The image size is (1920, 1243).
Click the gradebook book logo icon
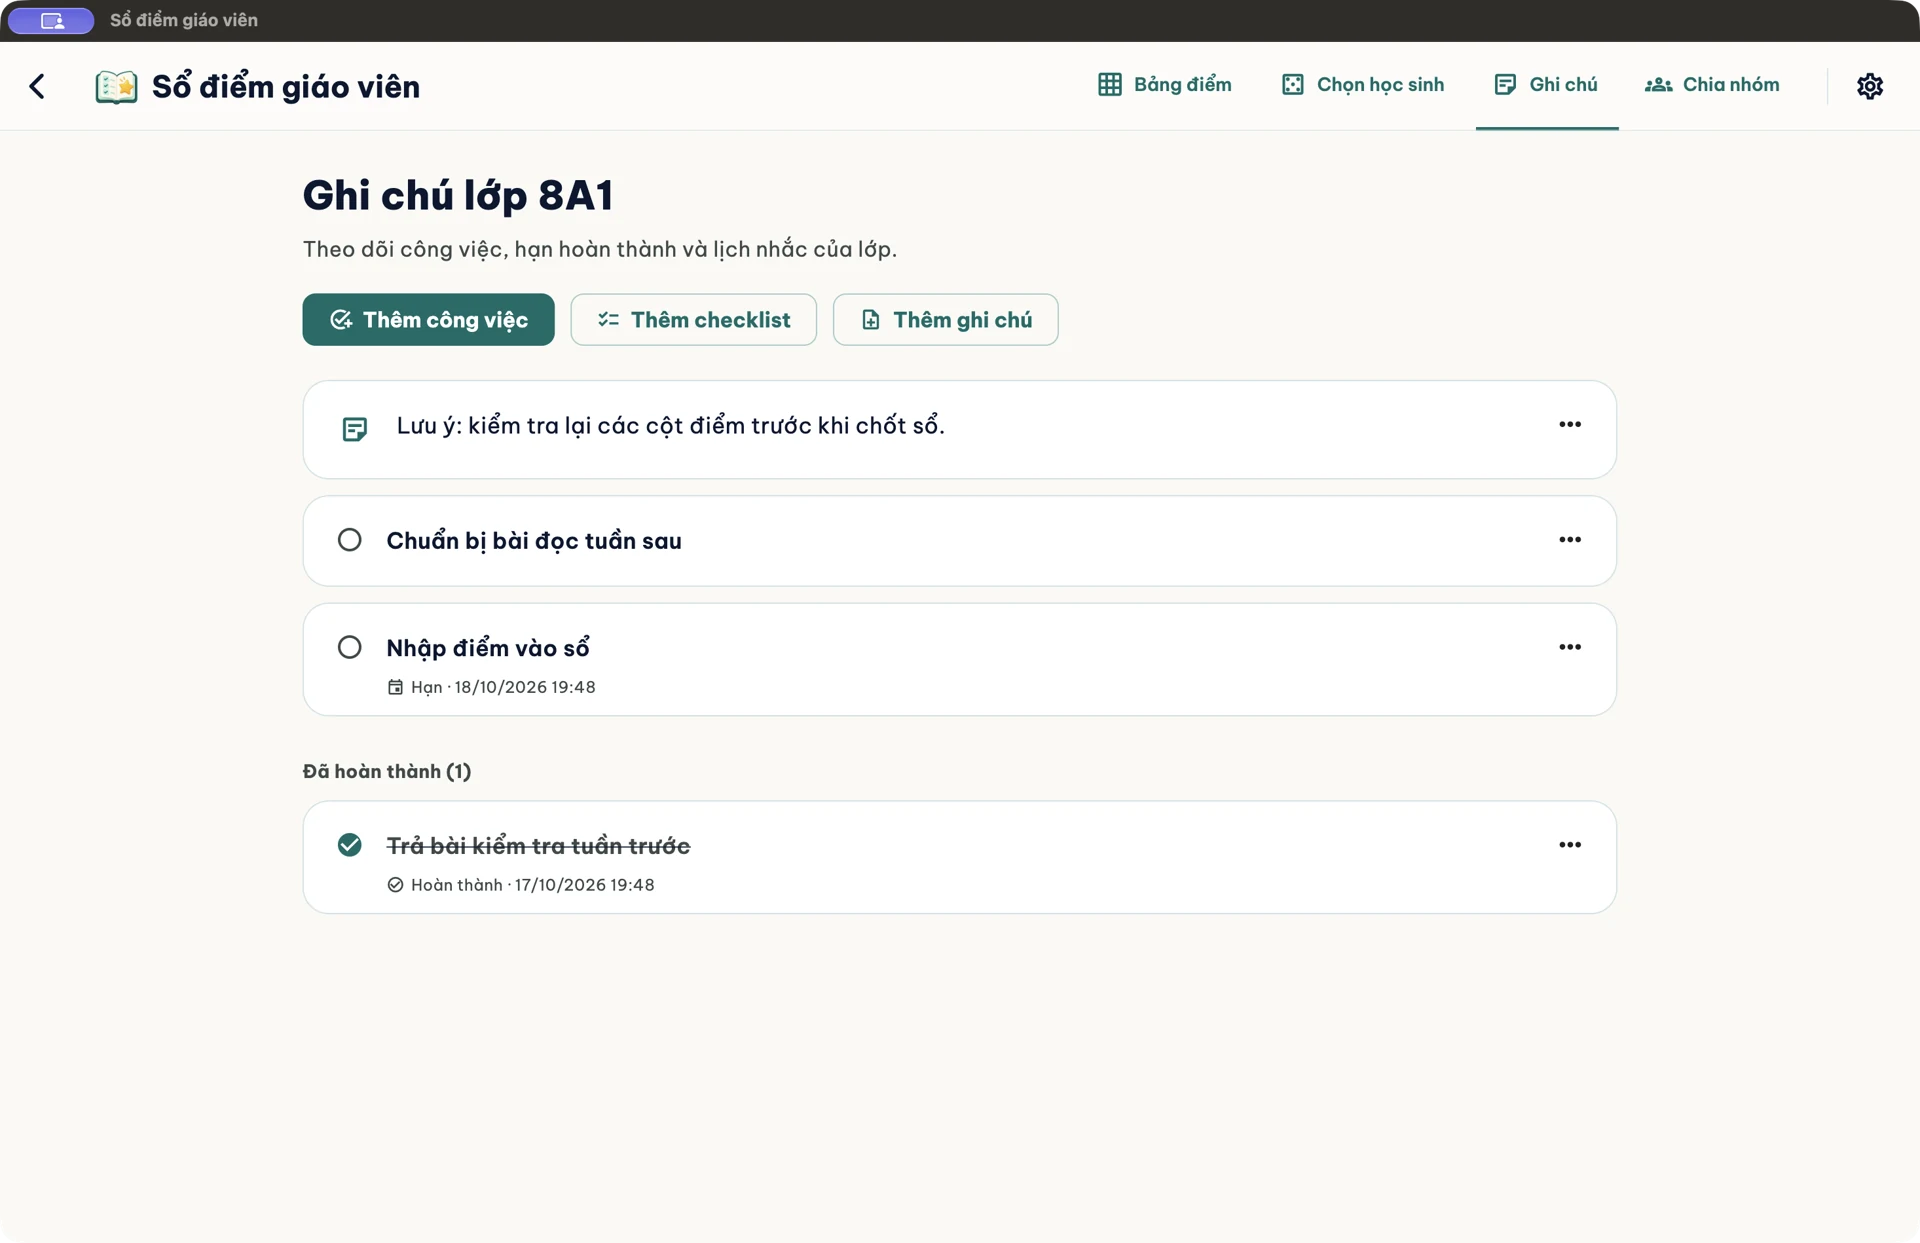pyautogui.click(x=116, y=87)
